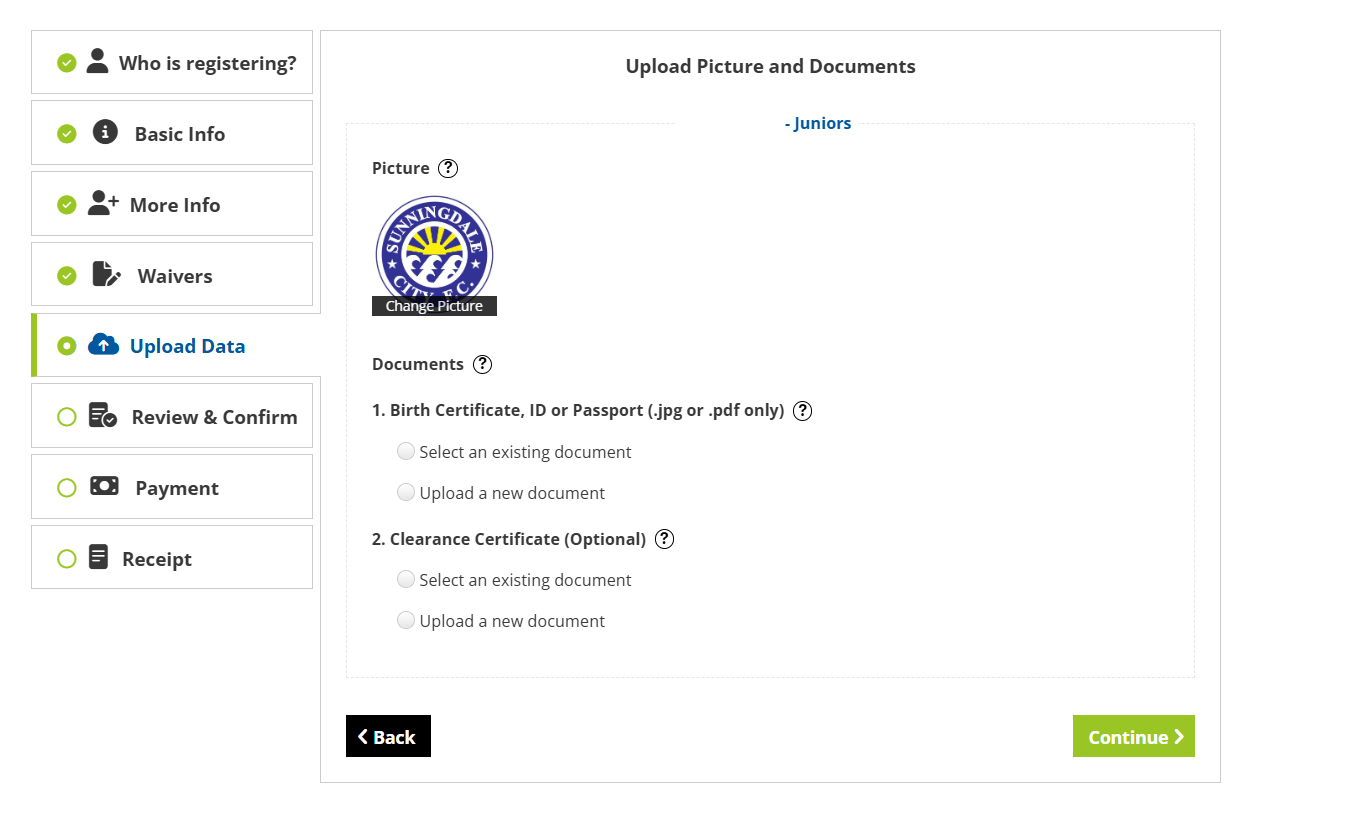The height and width of the screenshot is (822, 1347).
Task: Click the Picture help question mark icon
Action: click(x=448, y=168)
